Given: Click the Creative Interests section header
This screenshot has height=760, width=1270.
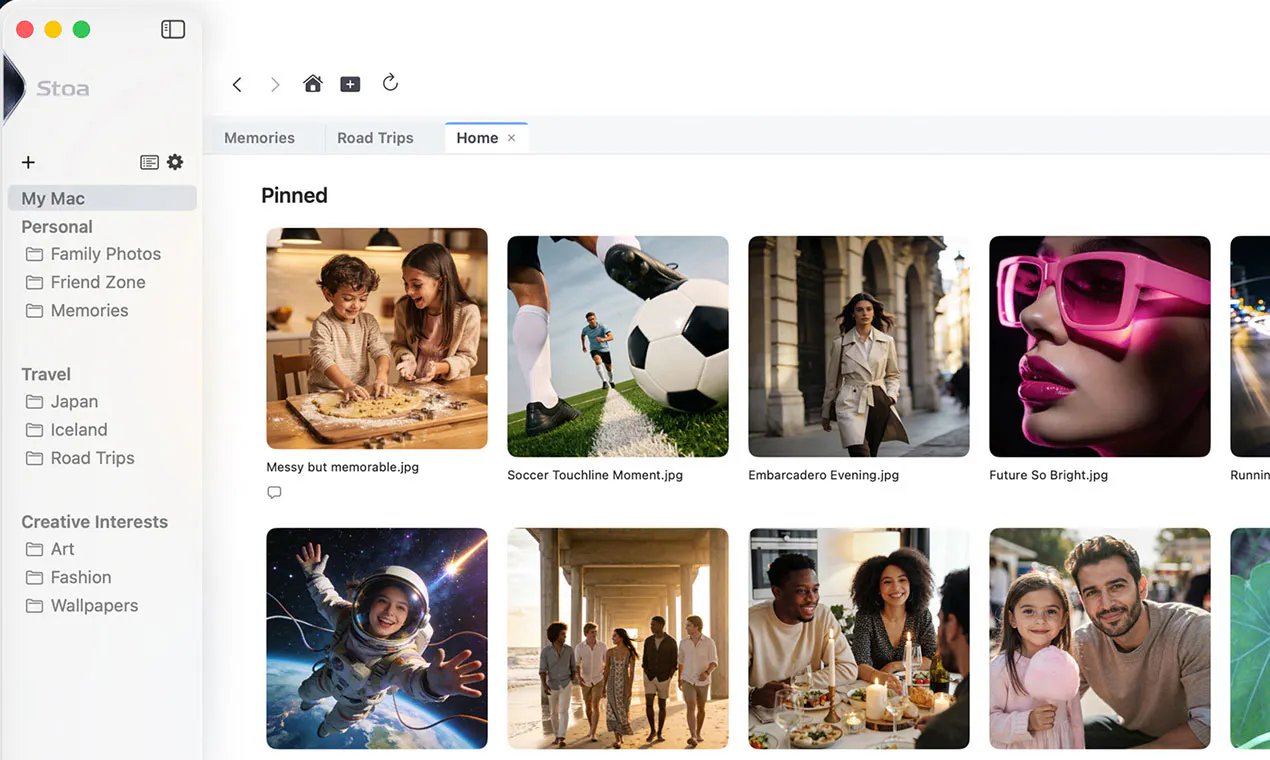Looking at the screenshot, I should coord(94,522).
